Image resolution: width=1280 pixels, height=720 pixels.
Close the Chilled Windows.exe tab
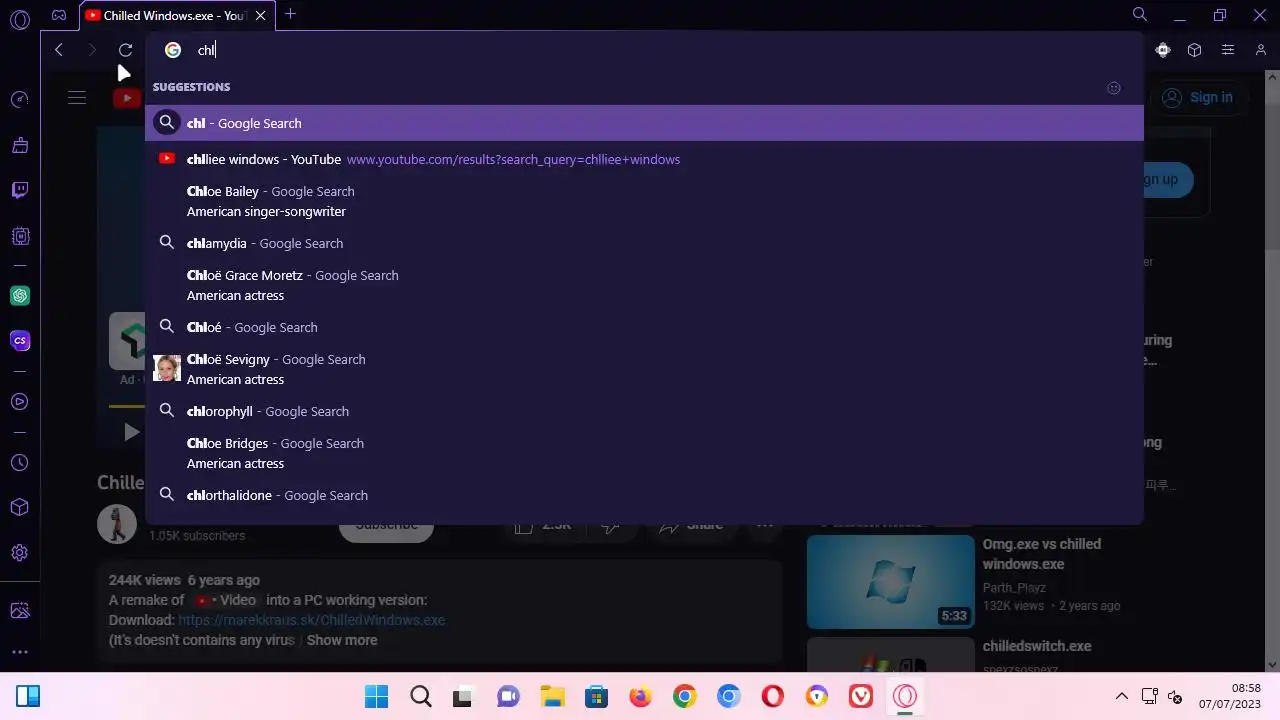pyautogui.click(x=261, y=16)
